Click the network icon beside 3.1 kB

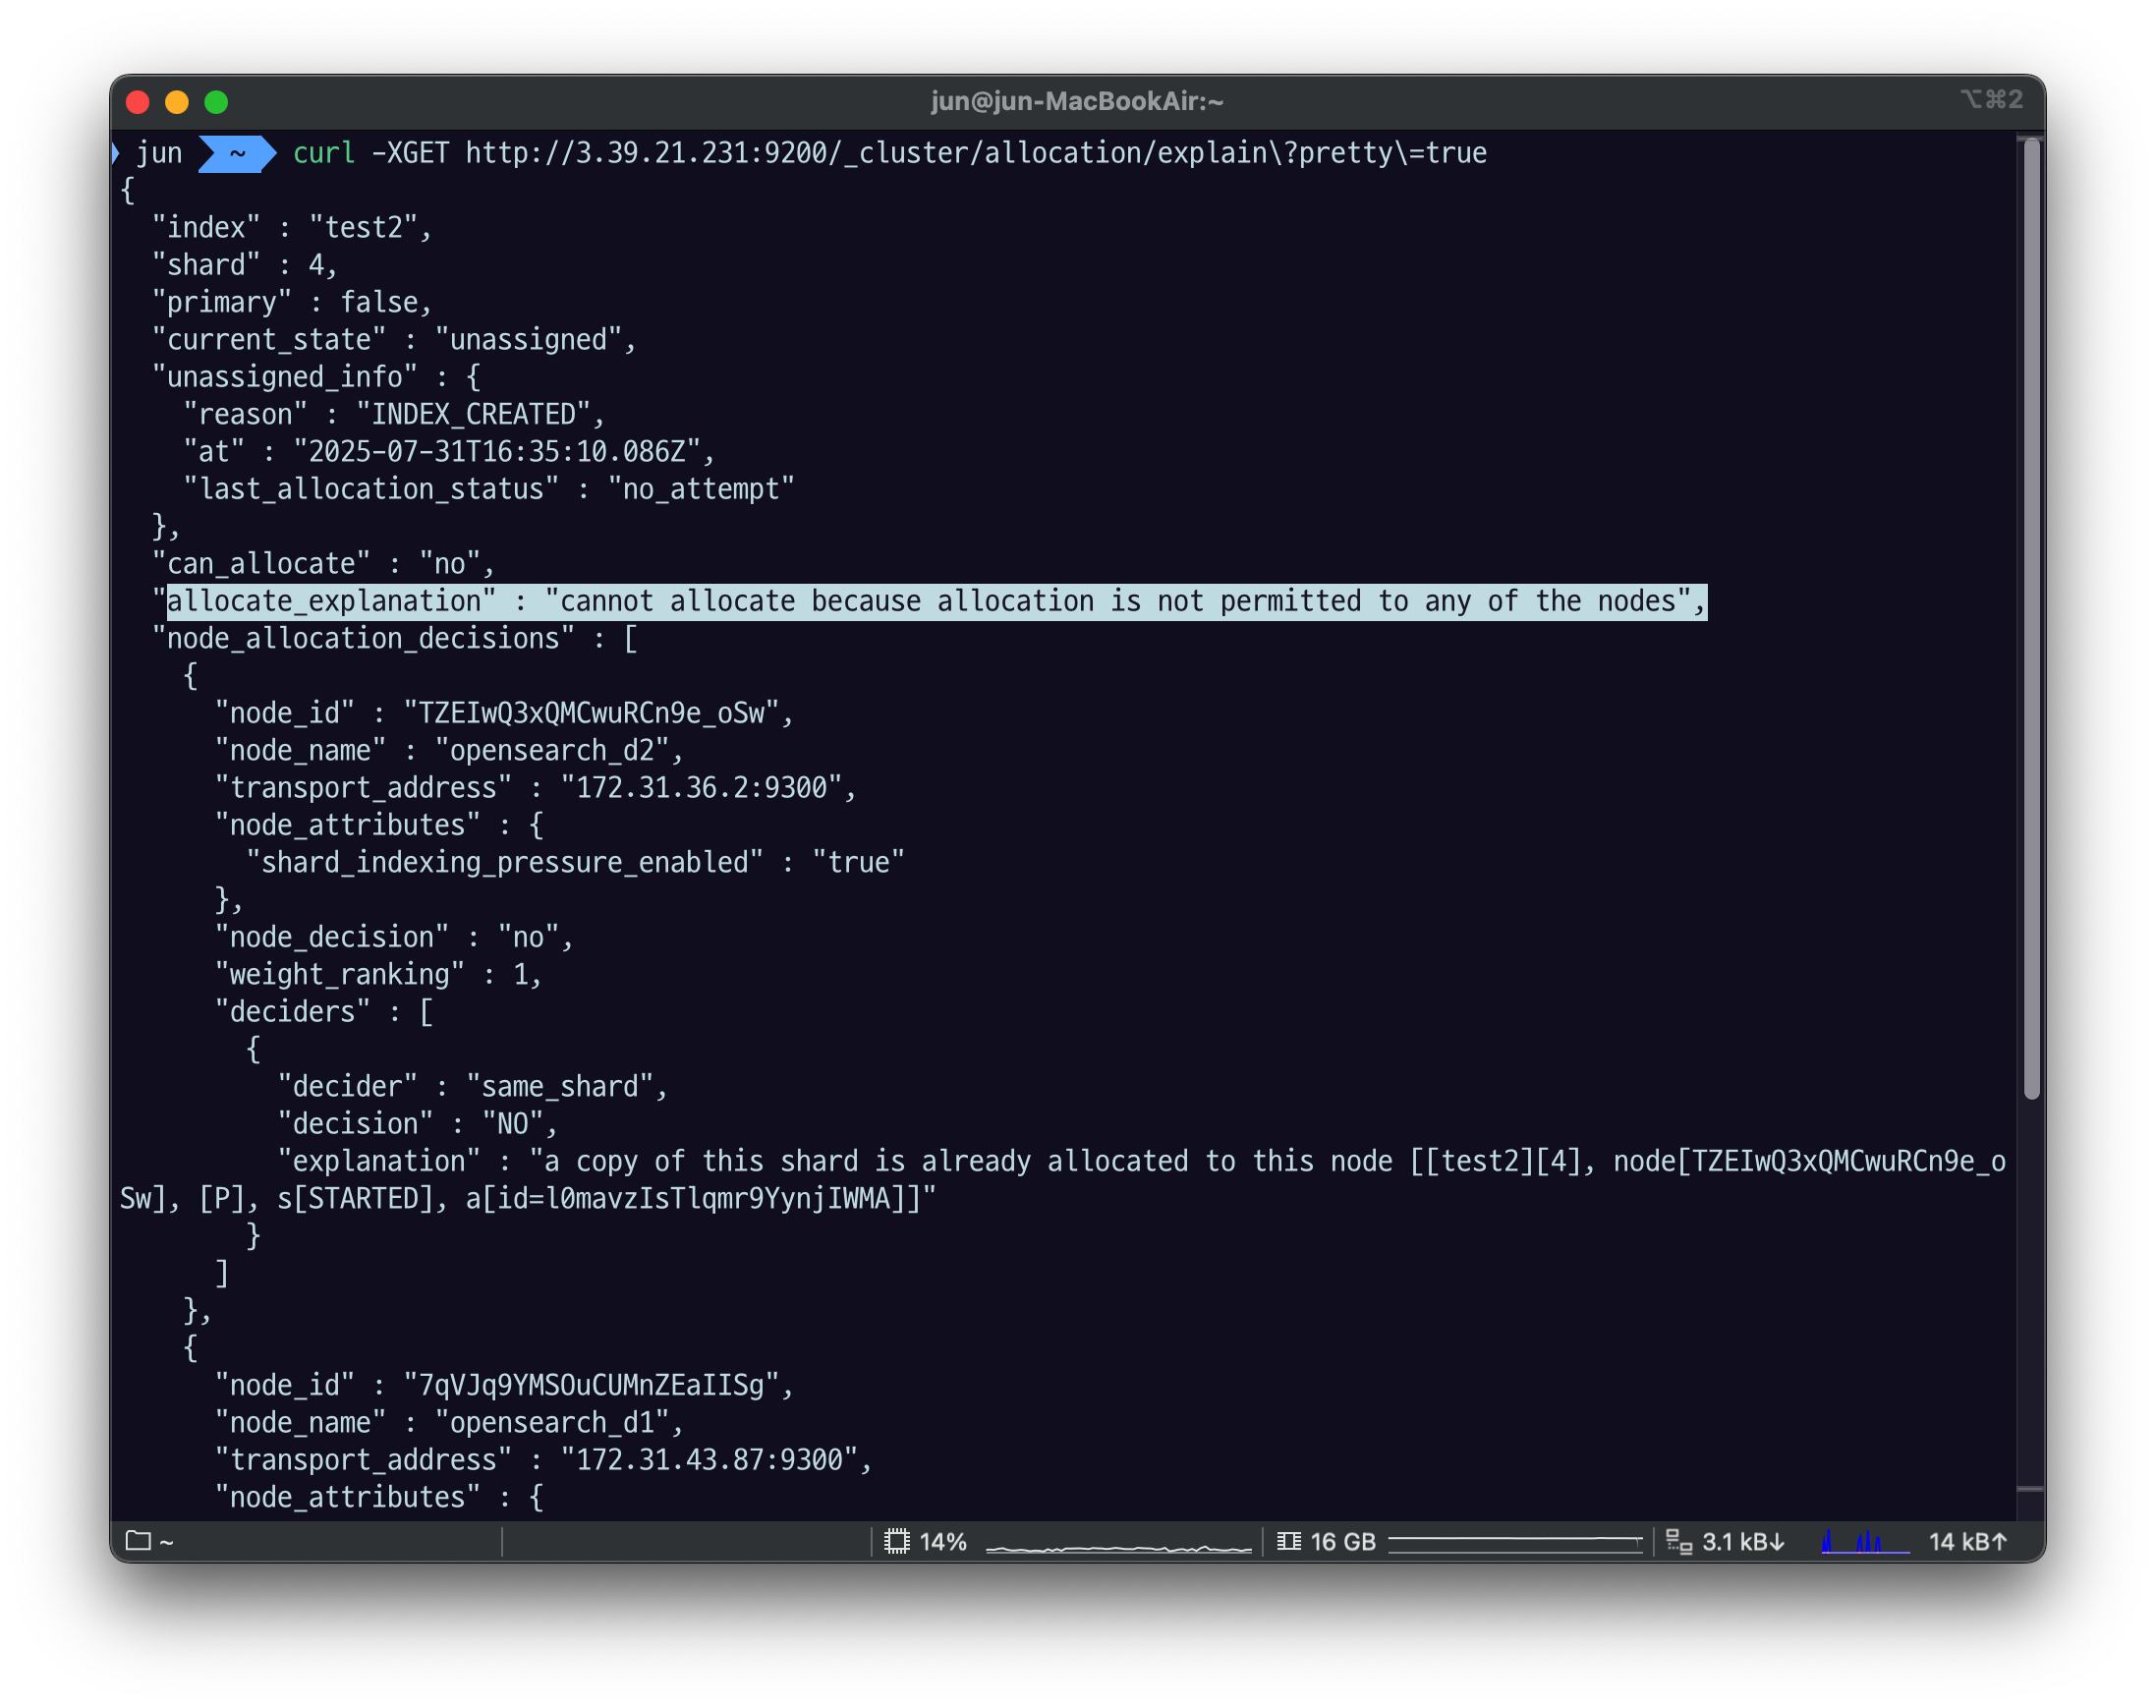coord(1679,1542)
